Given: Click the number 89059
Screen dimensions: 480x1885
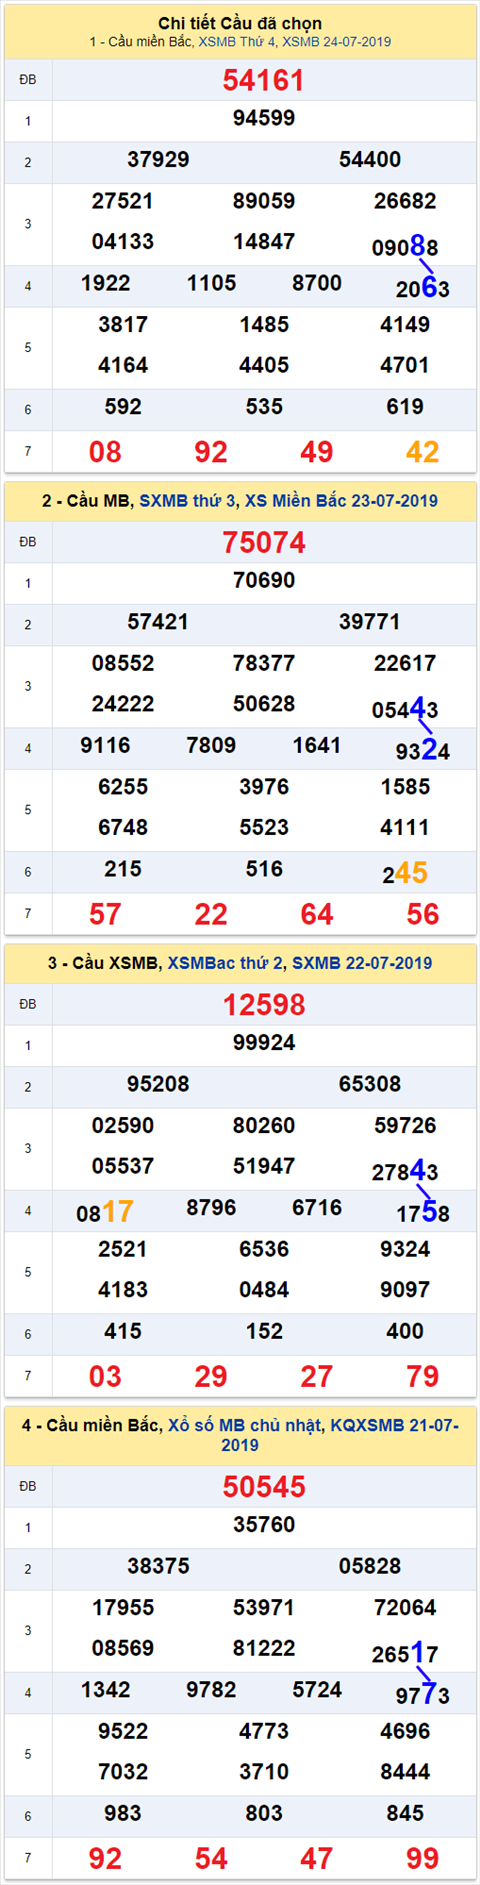Looking at the screenshot, I should [264, 201].
